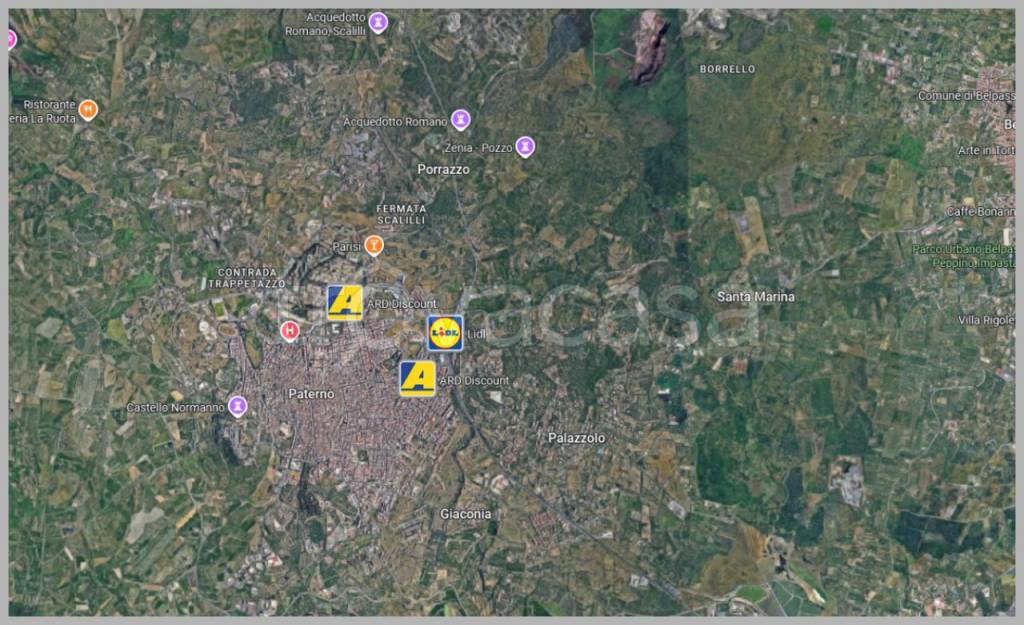Screen dimensions: 1024x625
Task: Open the Parisi bar marker
Action: point(374,245)
